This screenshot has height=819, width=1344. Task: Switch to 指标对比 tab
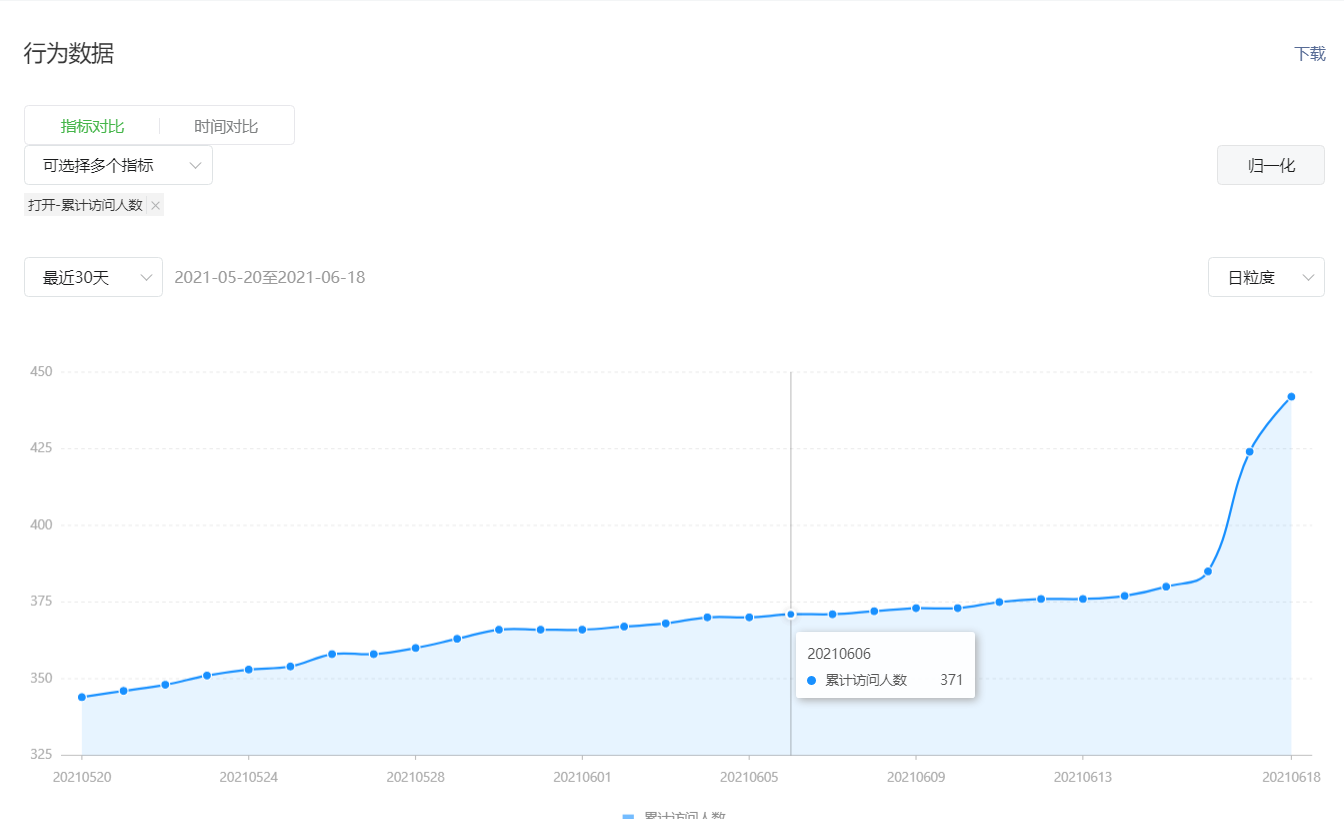point(92,126)
